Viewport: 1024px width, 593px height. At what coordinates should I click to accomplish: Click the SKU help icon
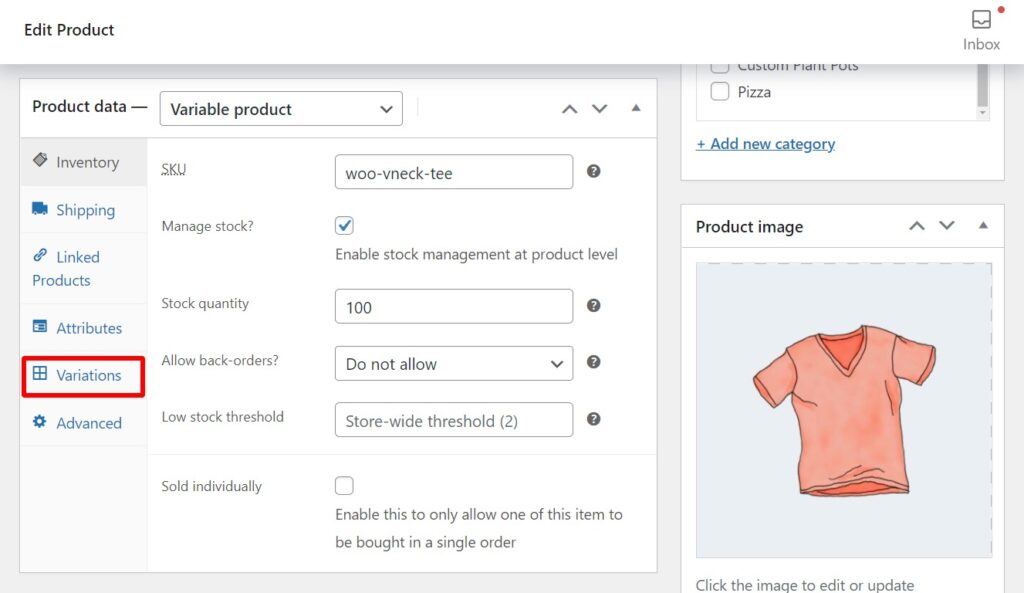(593, 172)
